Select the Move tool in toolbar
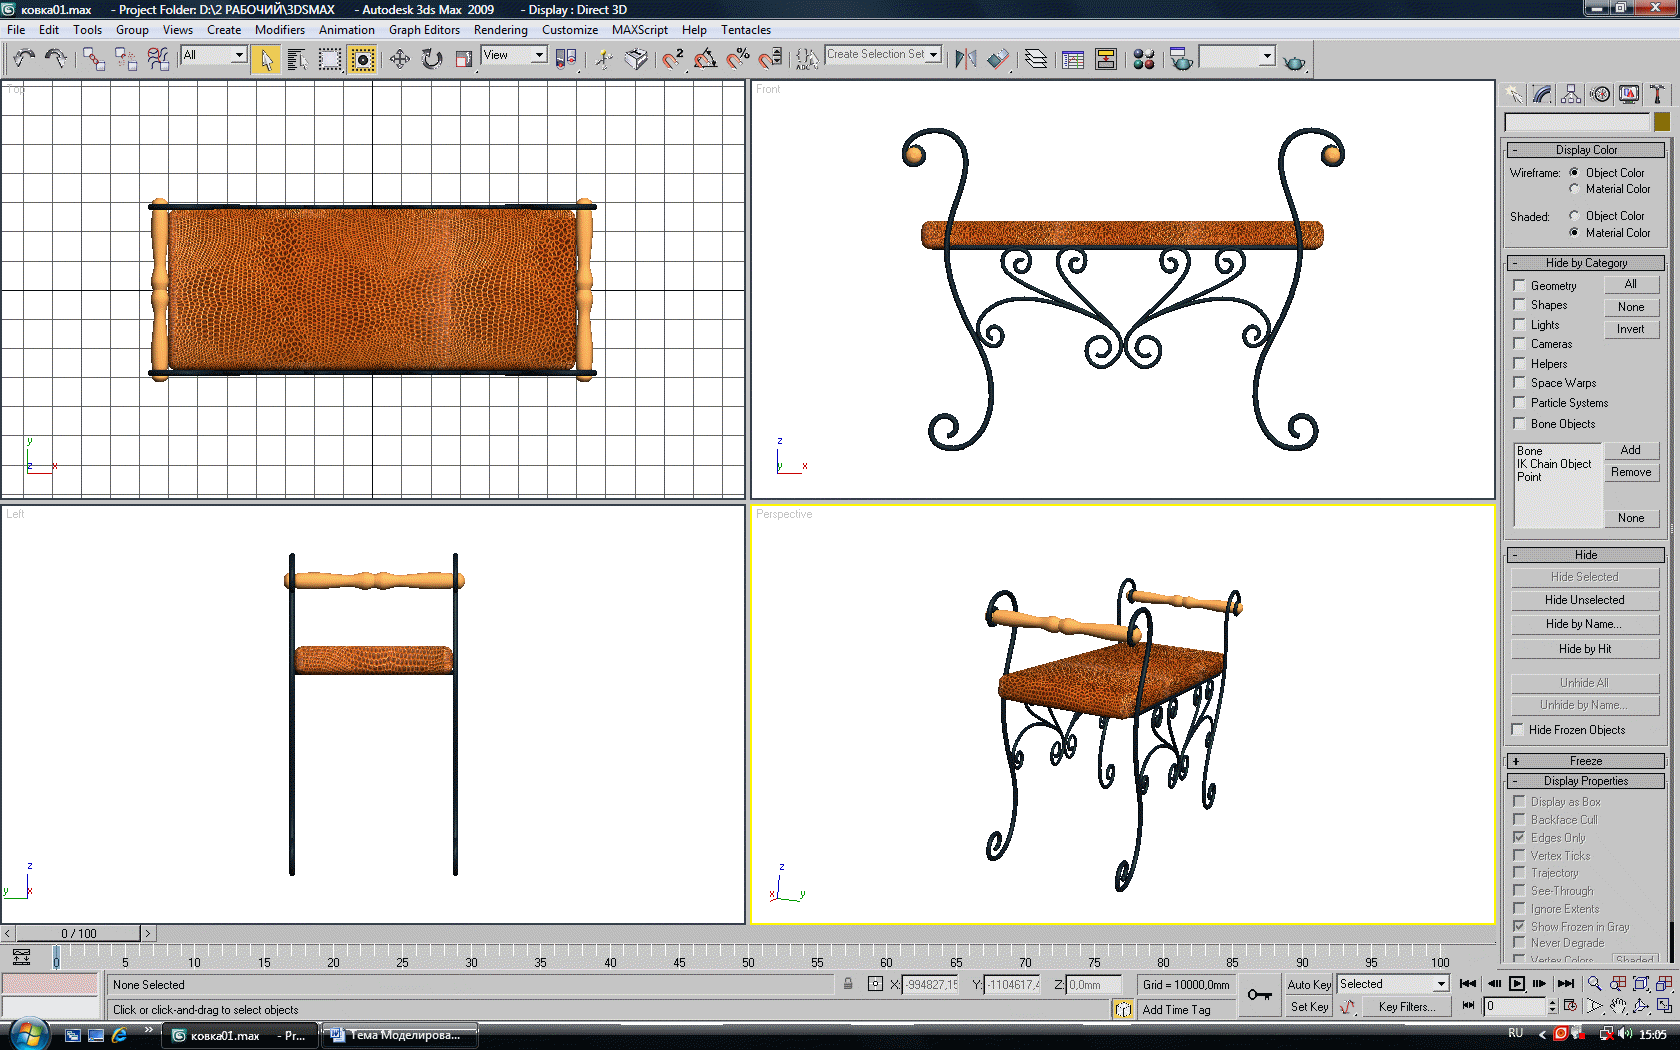The height and width of the screenshot is (1050, 1680). point(399,60)
